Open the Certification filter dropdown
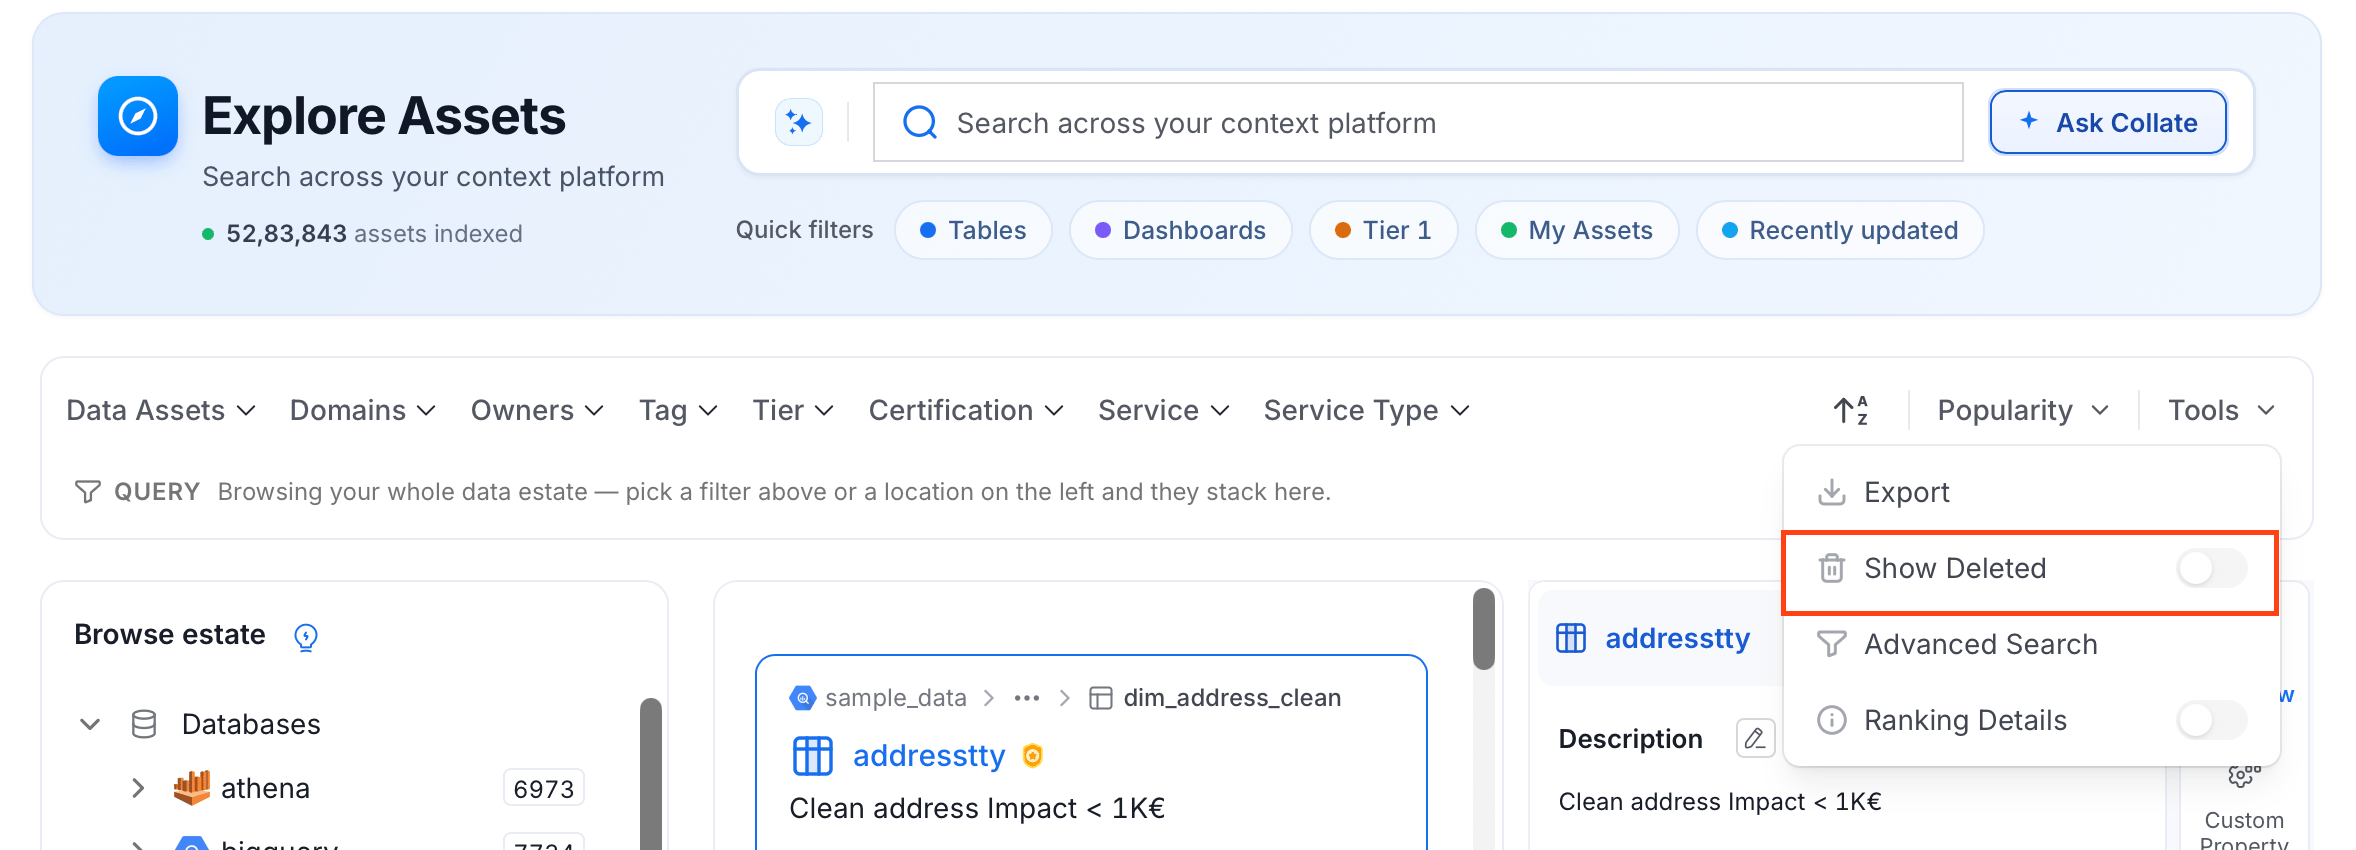 pyautogui.click(x=966, y=410)
